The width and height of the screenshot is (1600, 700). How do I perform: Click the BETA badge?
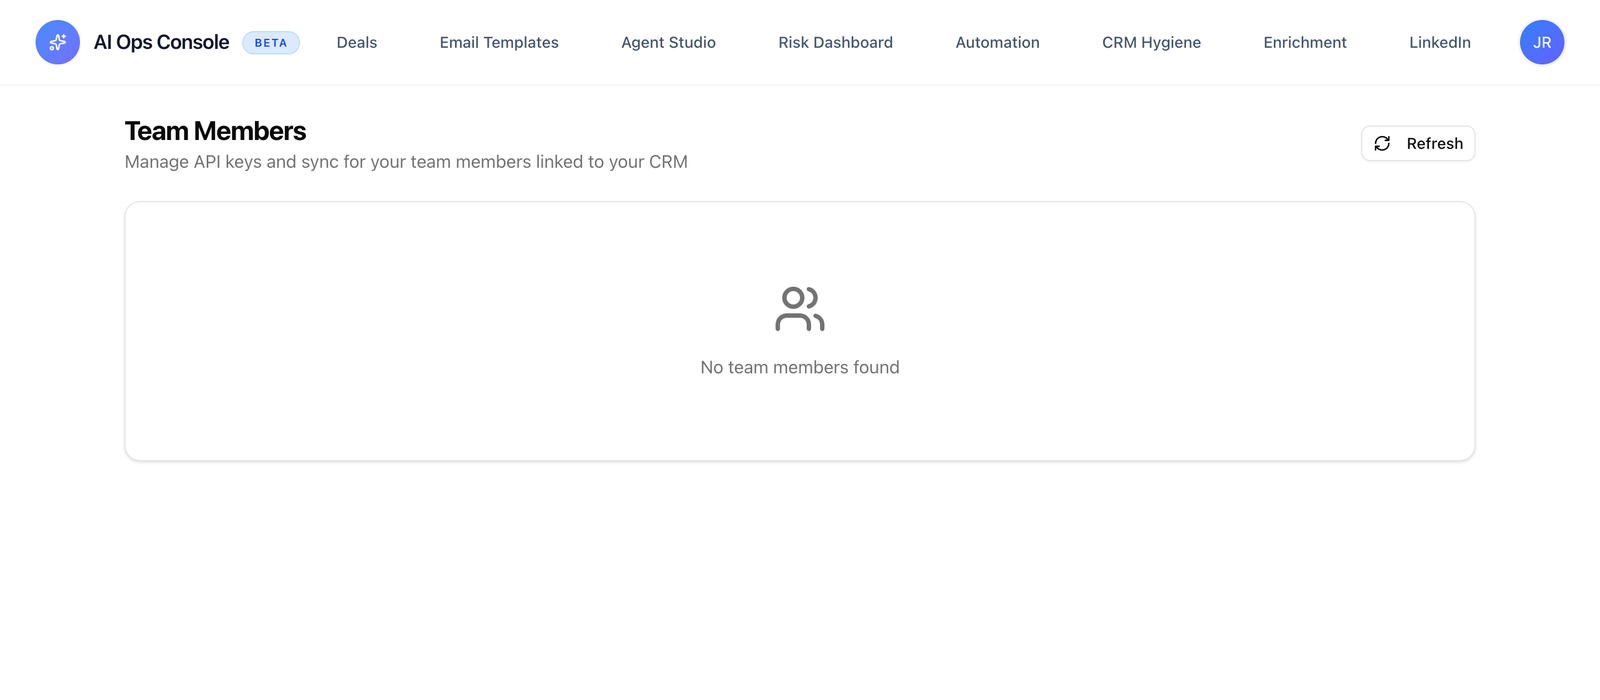tap(271, 42)
